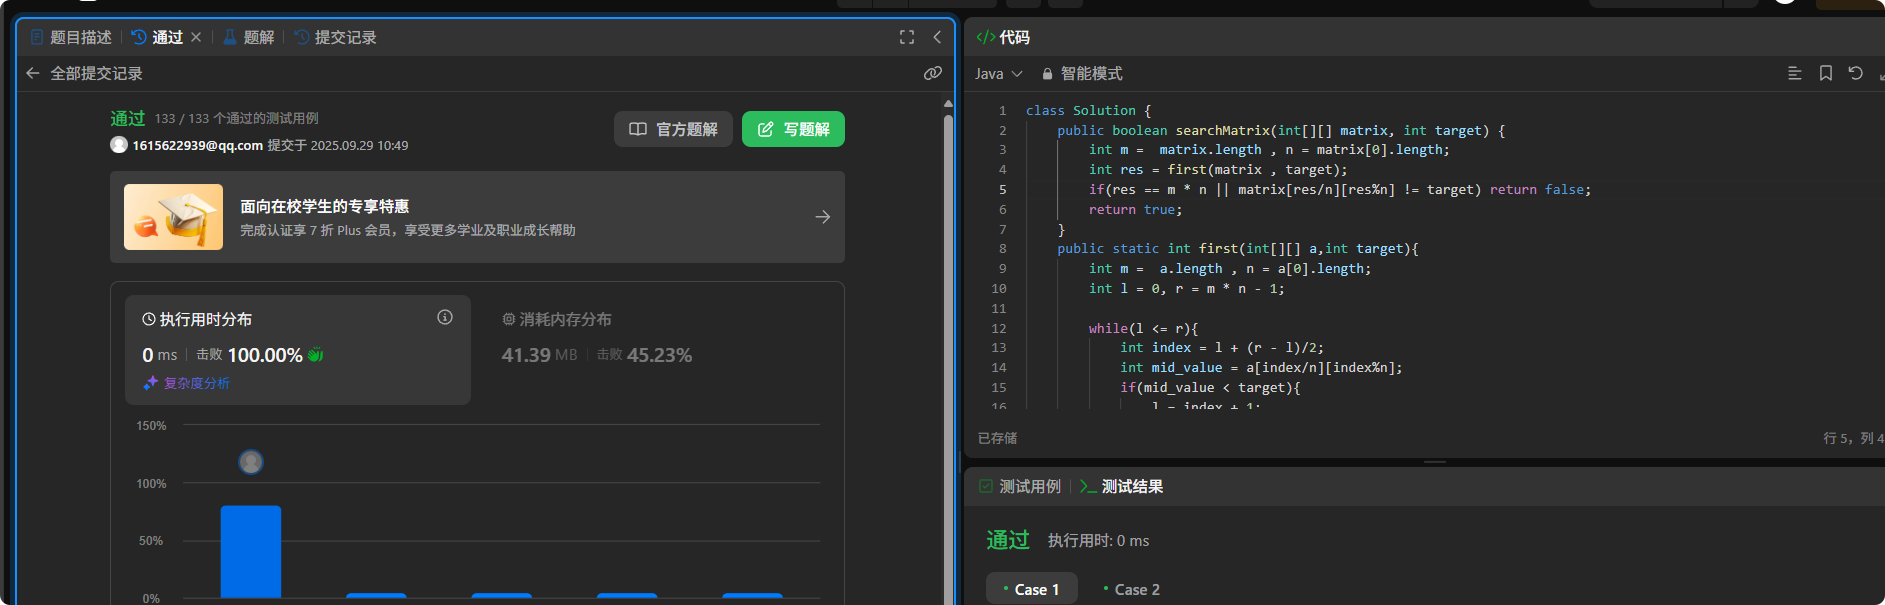Click the 'return true;' code line
Screen dimensions: 1885x605
click(1135, 210)
